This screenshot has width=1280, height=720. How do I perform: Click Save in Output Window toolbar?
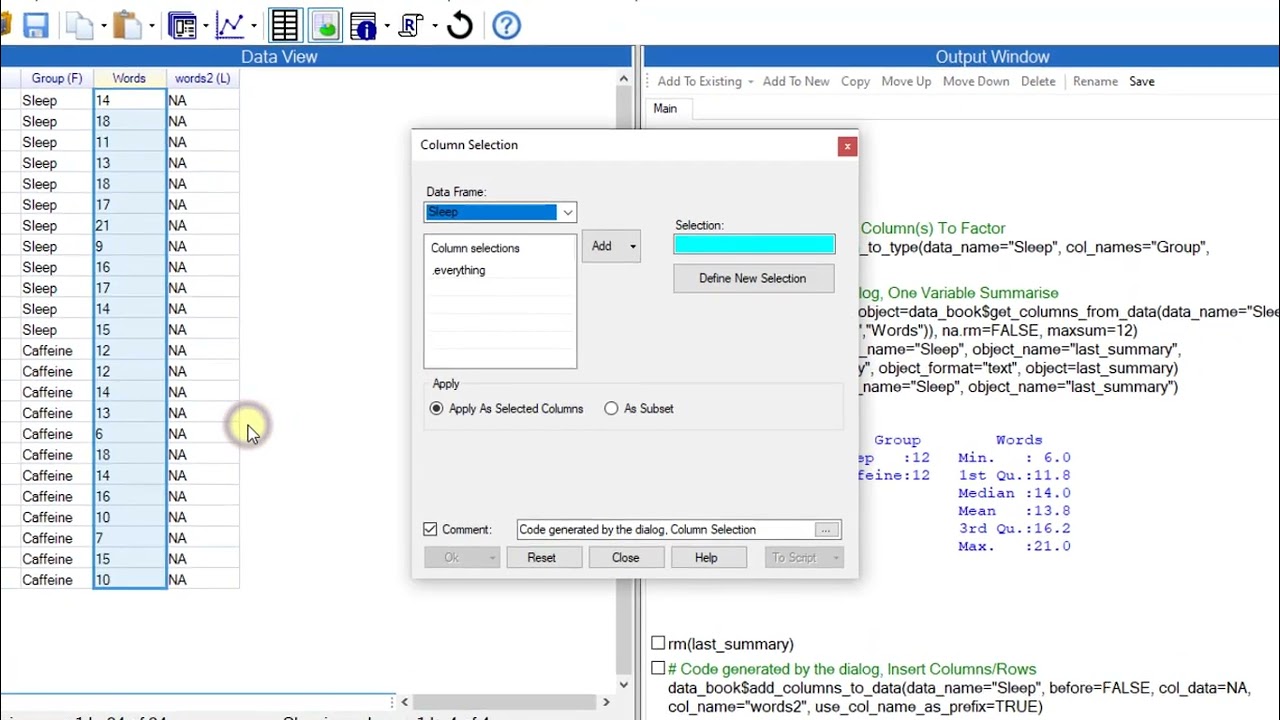pyautogui.click(x=1142, y=82)
